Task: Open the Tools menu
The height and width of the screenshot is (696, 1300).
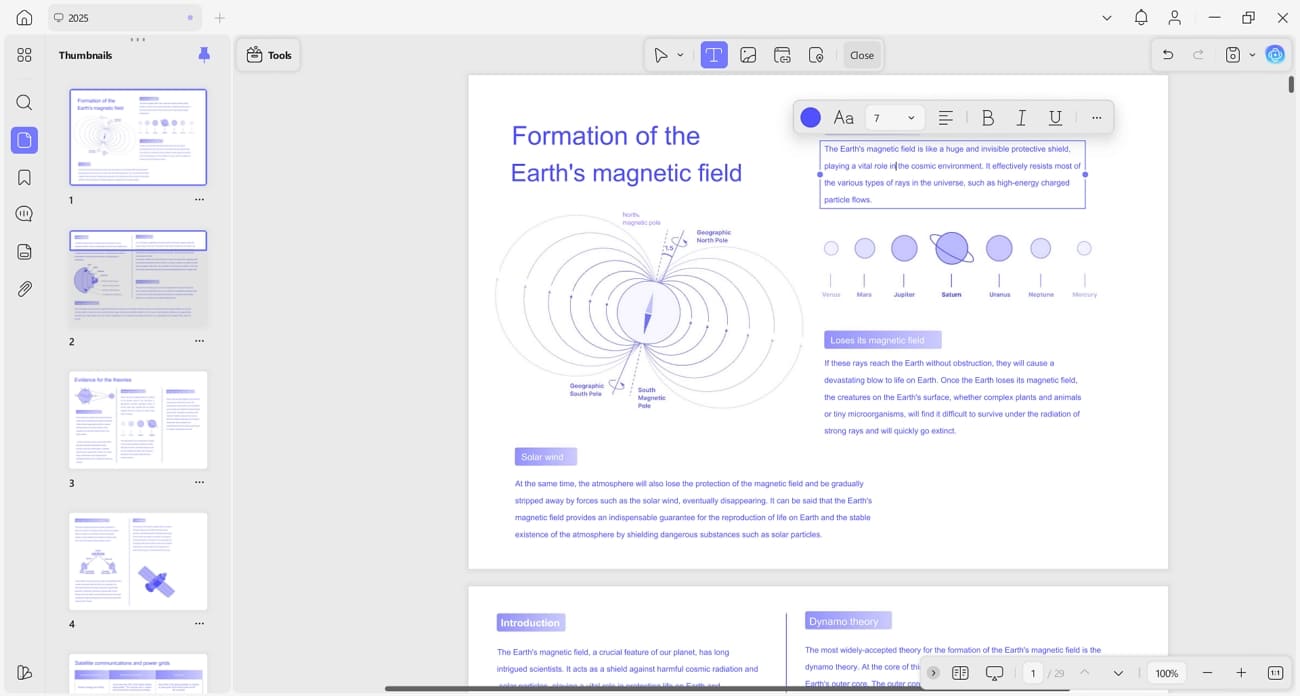Action: click(269, 55)
